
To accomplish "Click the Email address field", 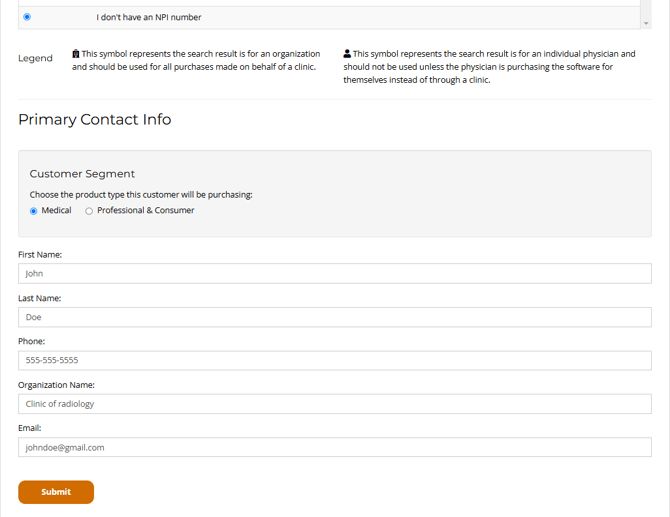I will pos(334,447).
